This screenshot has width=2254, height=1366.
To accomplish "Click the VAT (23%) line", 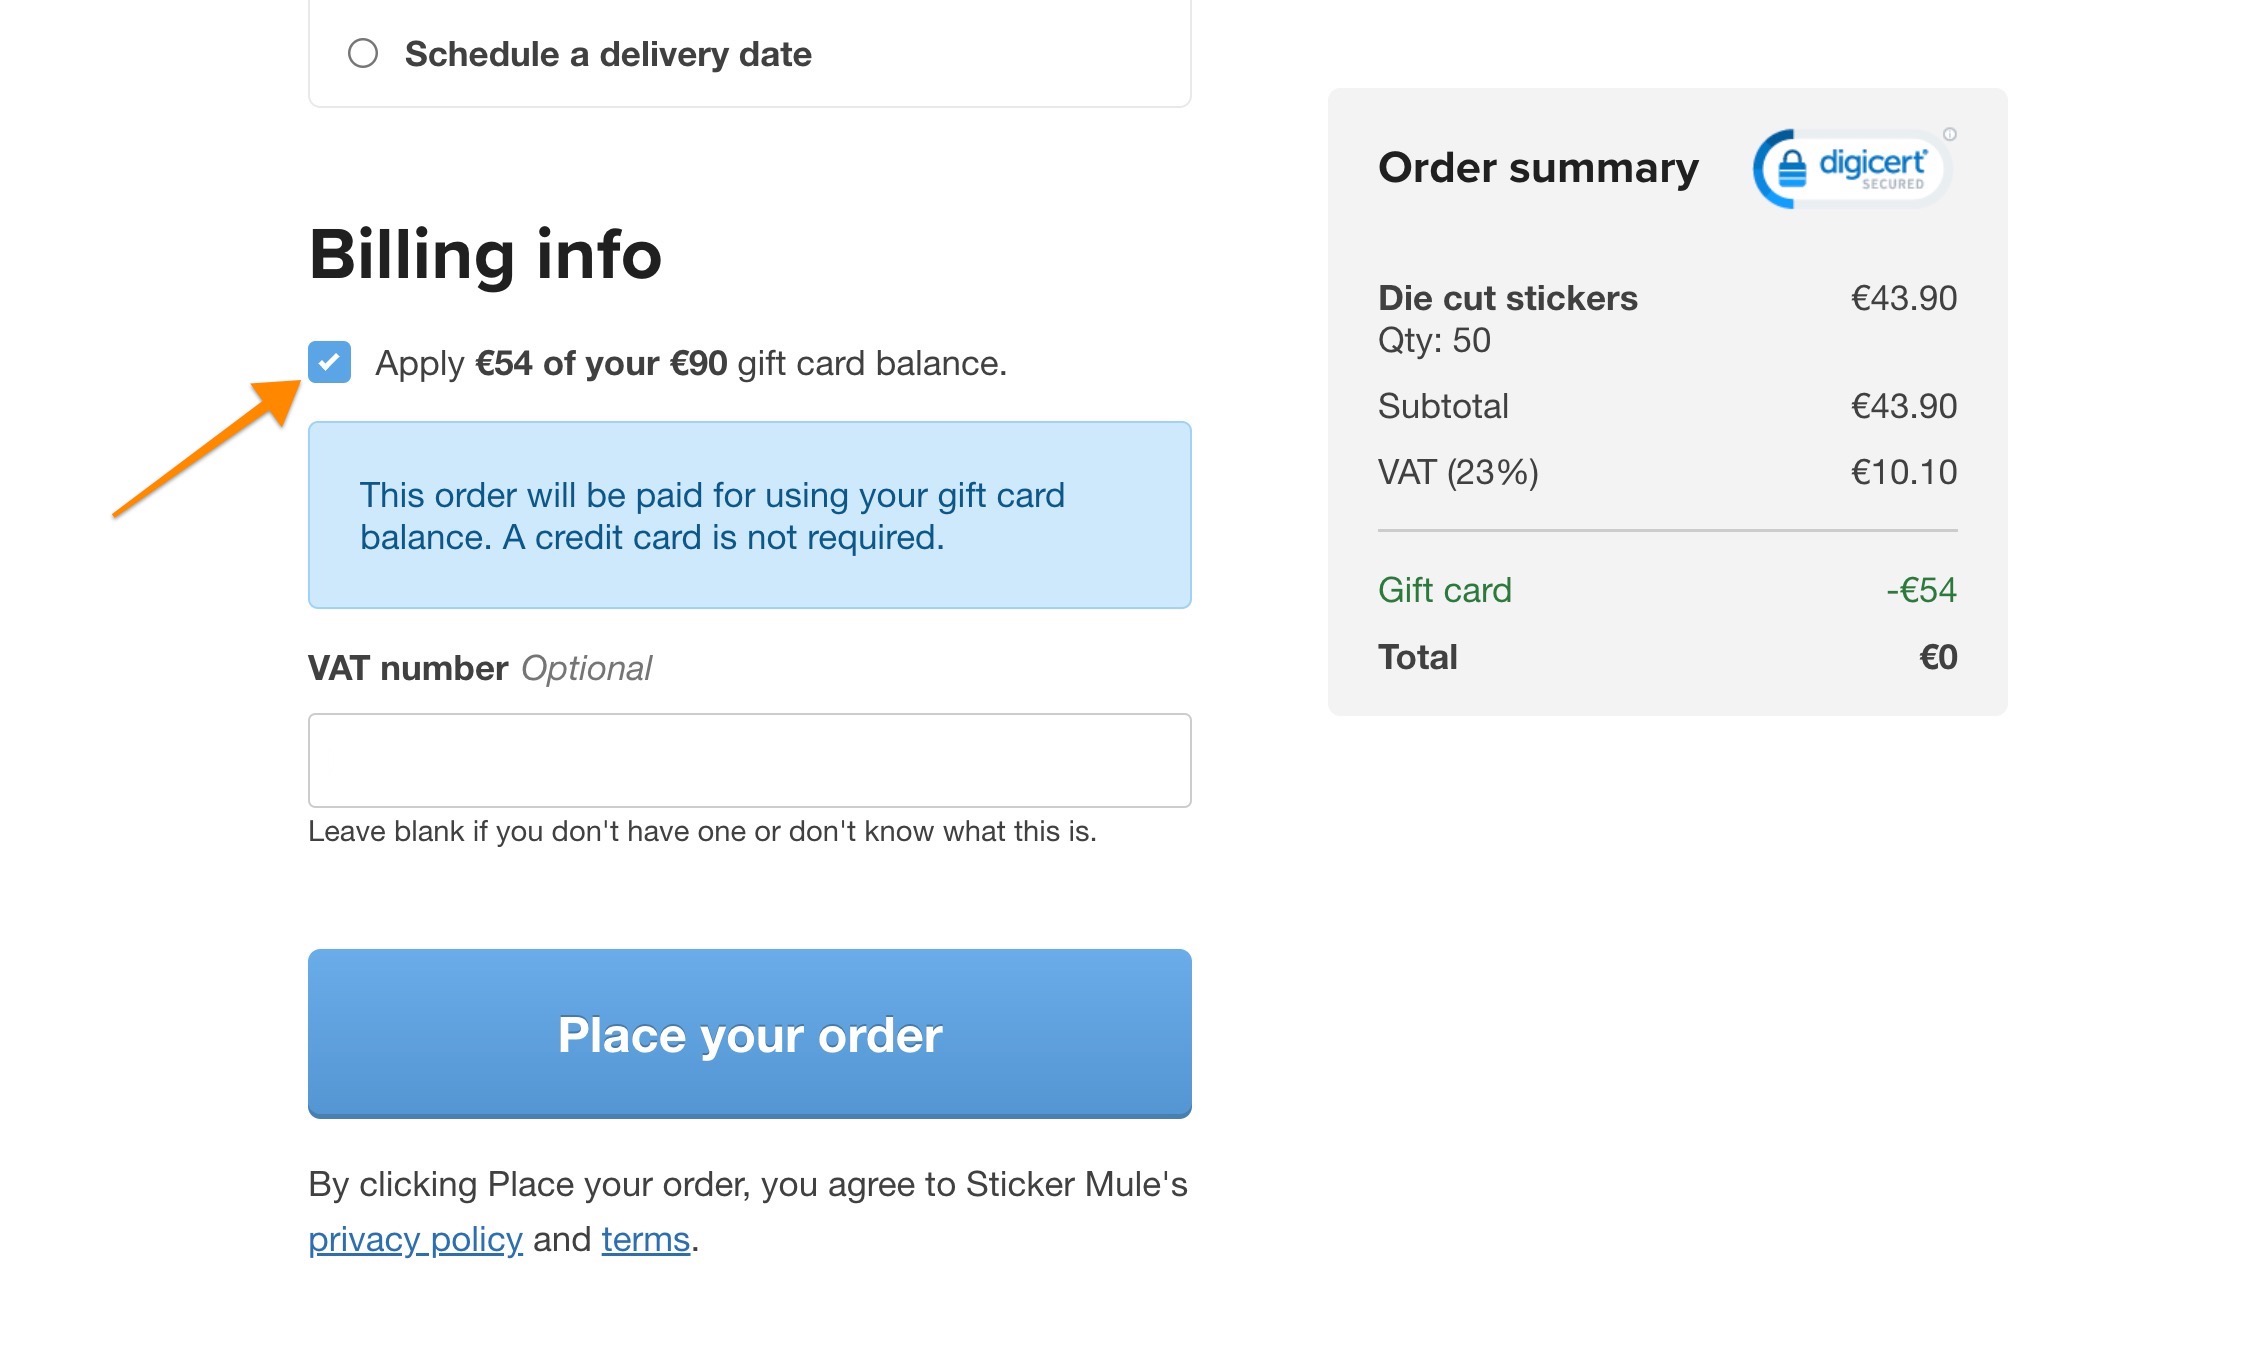I will [1458, 471].
